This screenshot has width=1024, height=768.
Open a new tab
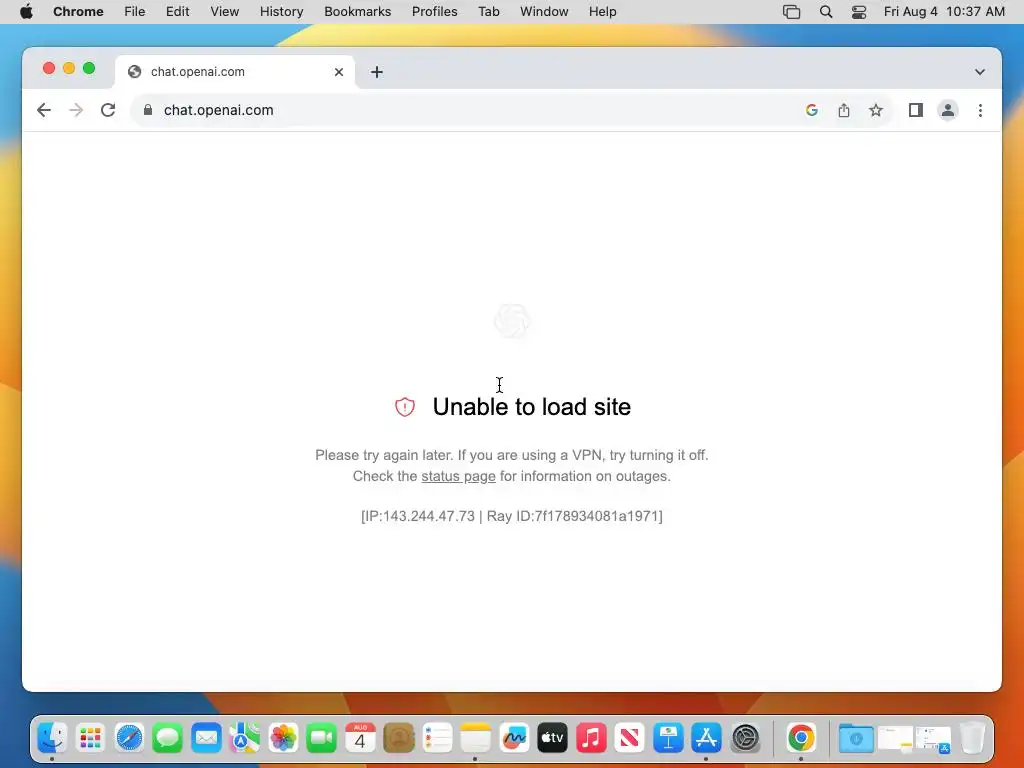(377, 72)
